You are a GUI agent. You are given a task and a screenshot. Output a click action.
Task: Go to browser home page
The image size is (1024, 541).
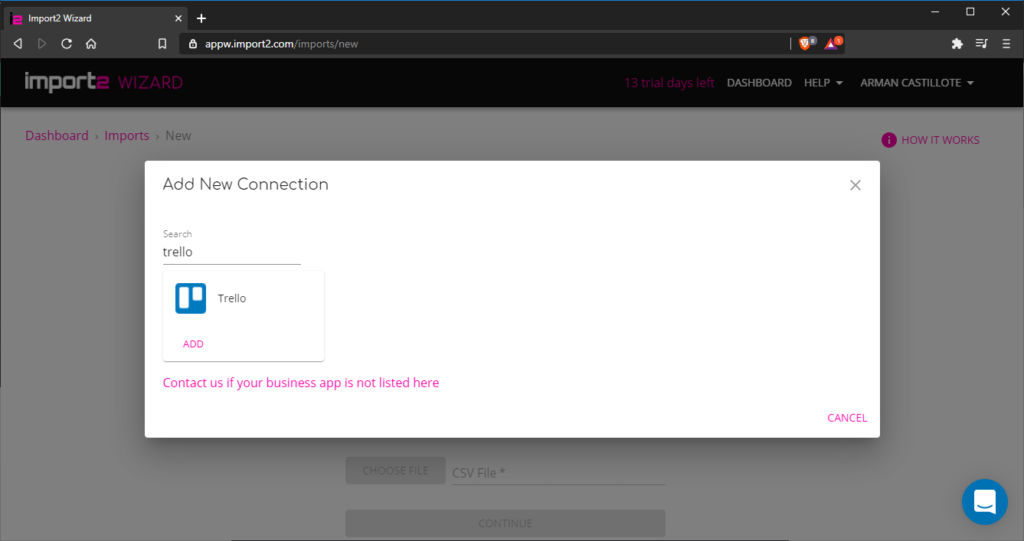click(91, 44)
